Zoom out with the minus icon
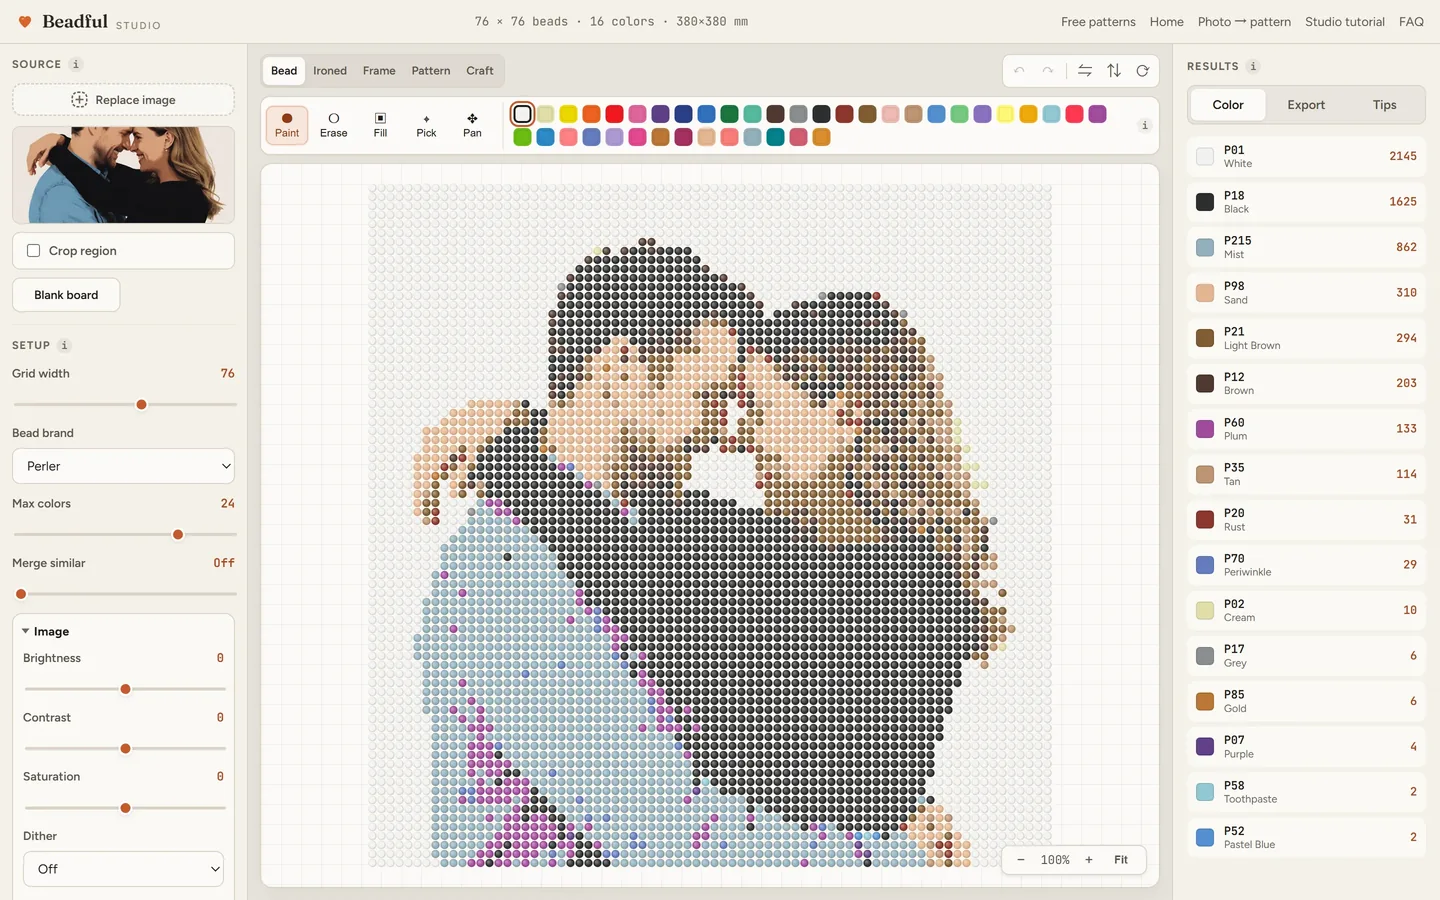This screenshot has height=900, width=1440. pos(1020,860)
